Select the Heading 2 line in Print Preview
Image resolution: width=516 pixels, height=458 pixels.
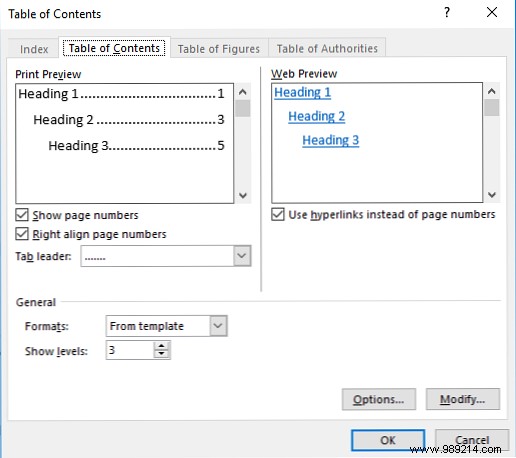click(x=129, y=120)
